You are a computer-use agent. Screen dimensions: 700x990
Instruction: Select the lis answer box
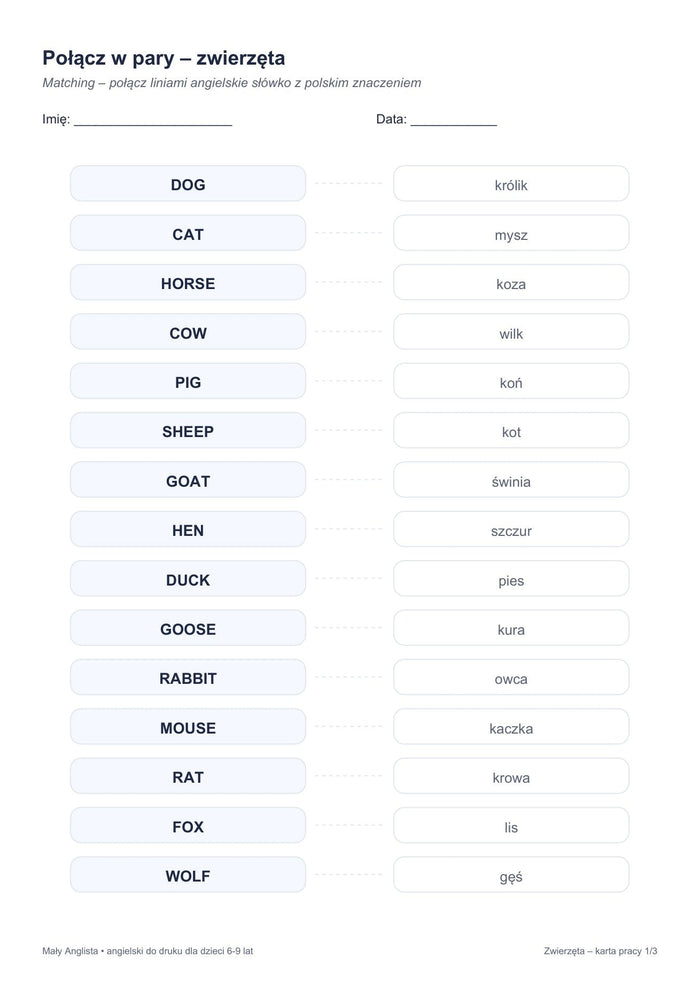[x=511, y=826]
